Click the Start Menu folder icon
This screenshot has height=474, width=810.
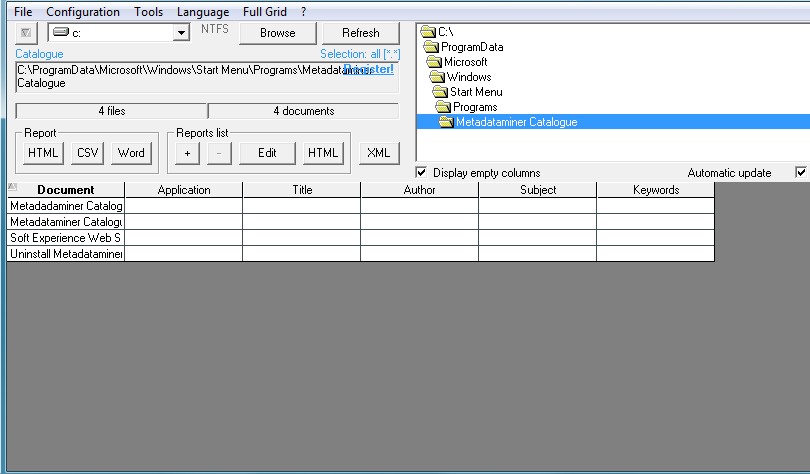440,92
